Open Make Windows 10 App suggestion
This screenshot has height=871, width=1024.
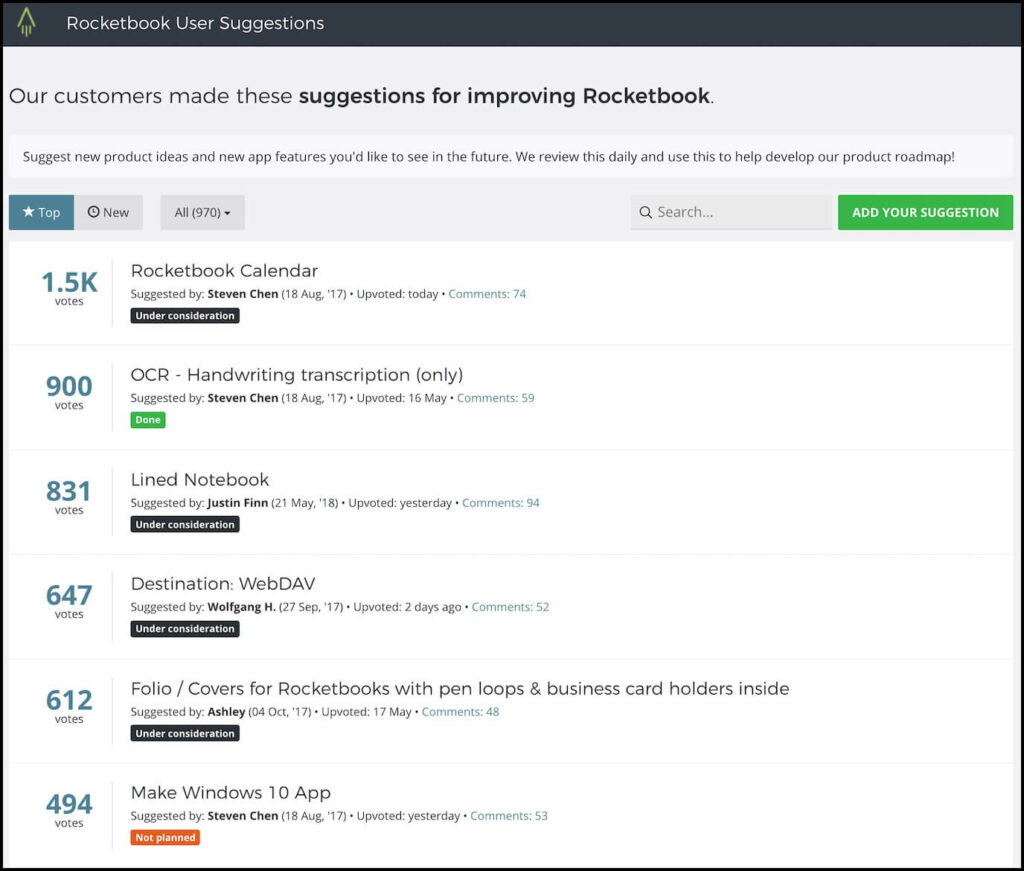(231, 793)
